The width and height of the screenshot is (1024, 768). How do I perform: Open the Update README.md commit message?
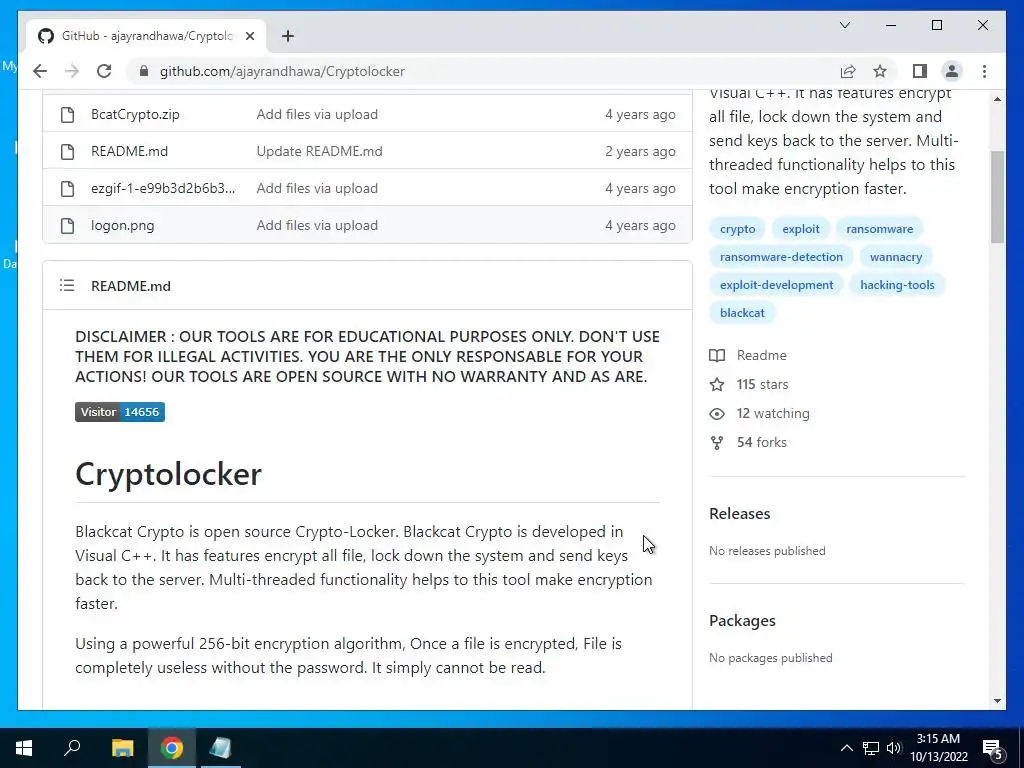click(319, 152)
